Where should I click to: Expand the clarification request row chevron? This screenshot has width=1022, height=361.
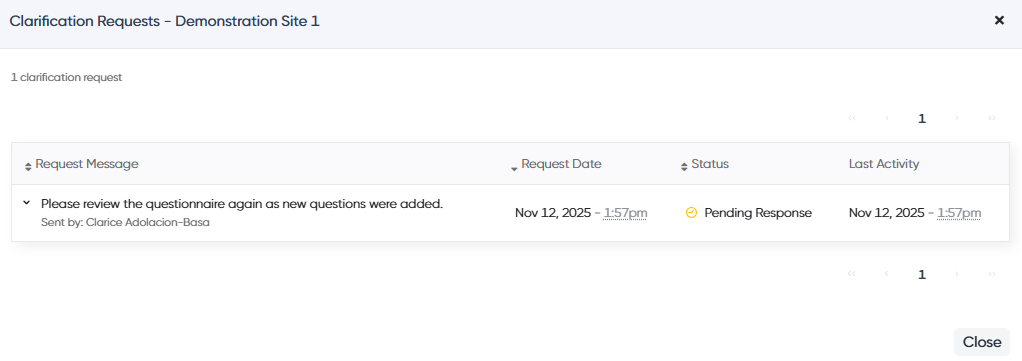click(x=27, y=203)
